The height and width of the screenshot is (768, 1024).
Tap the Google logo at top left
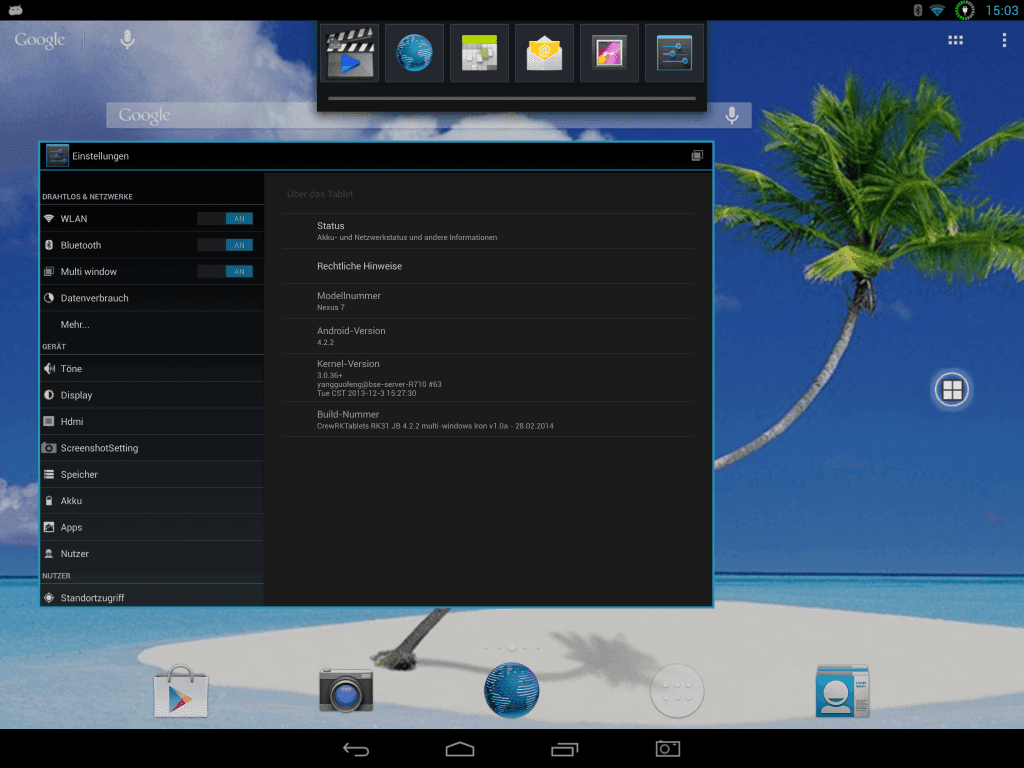(39, 40)
